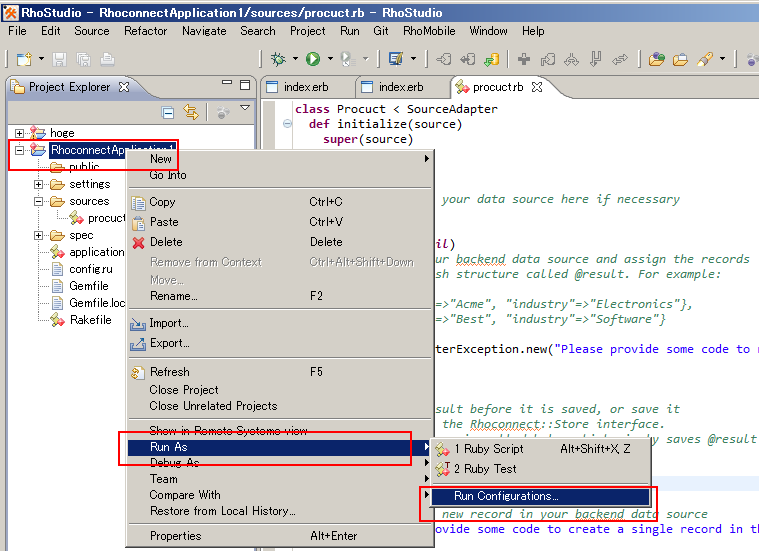Screen dimensions: 759x551
Task: Open the Window menu
Action: (x=488, y=31)
